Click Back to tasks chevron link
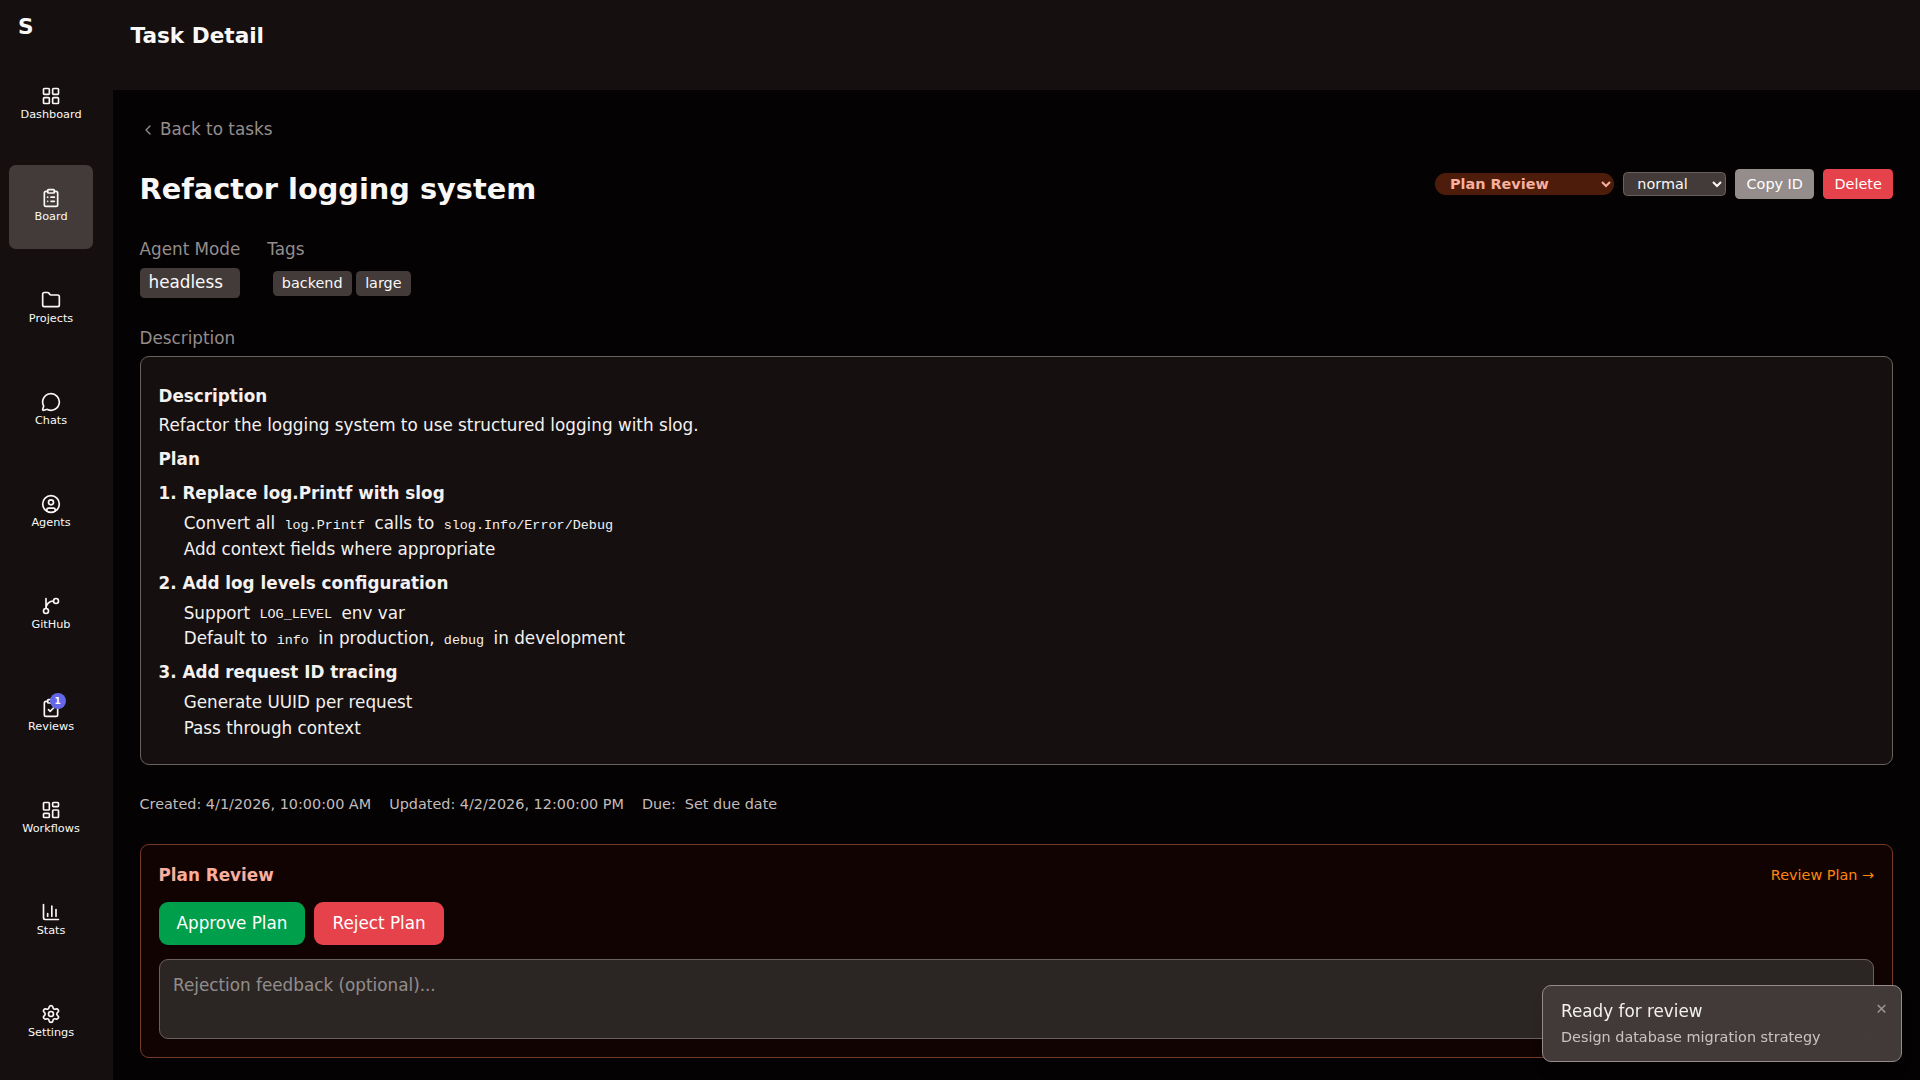The height and width of the screenshot is (1080, 1920). [207, 129]
